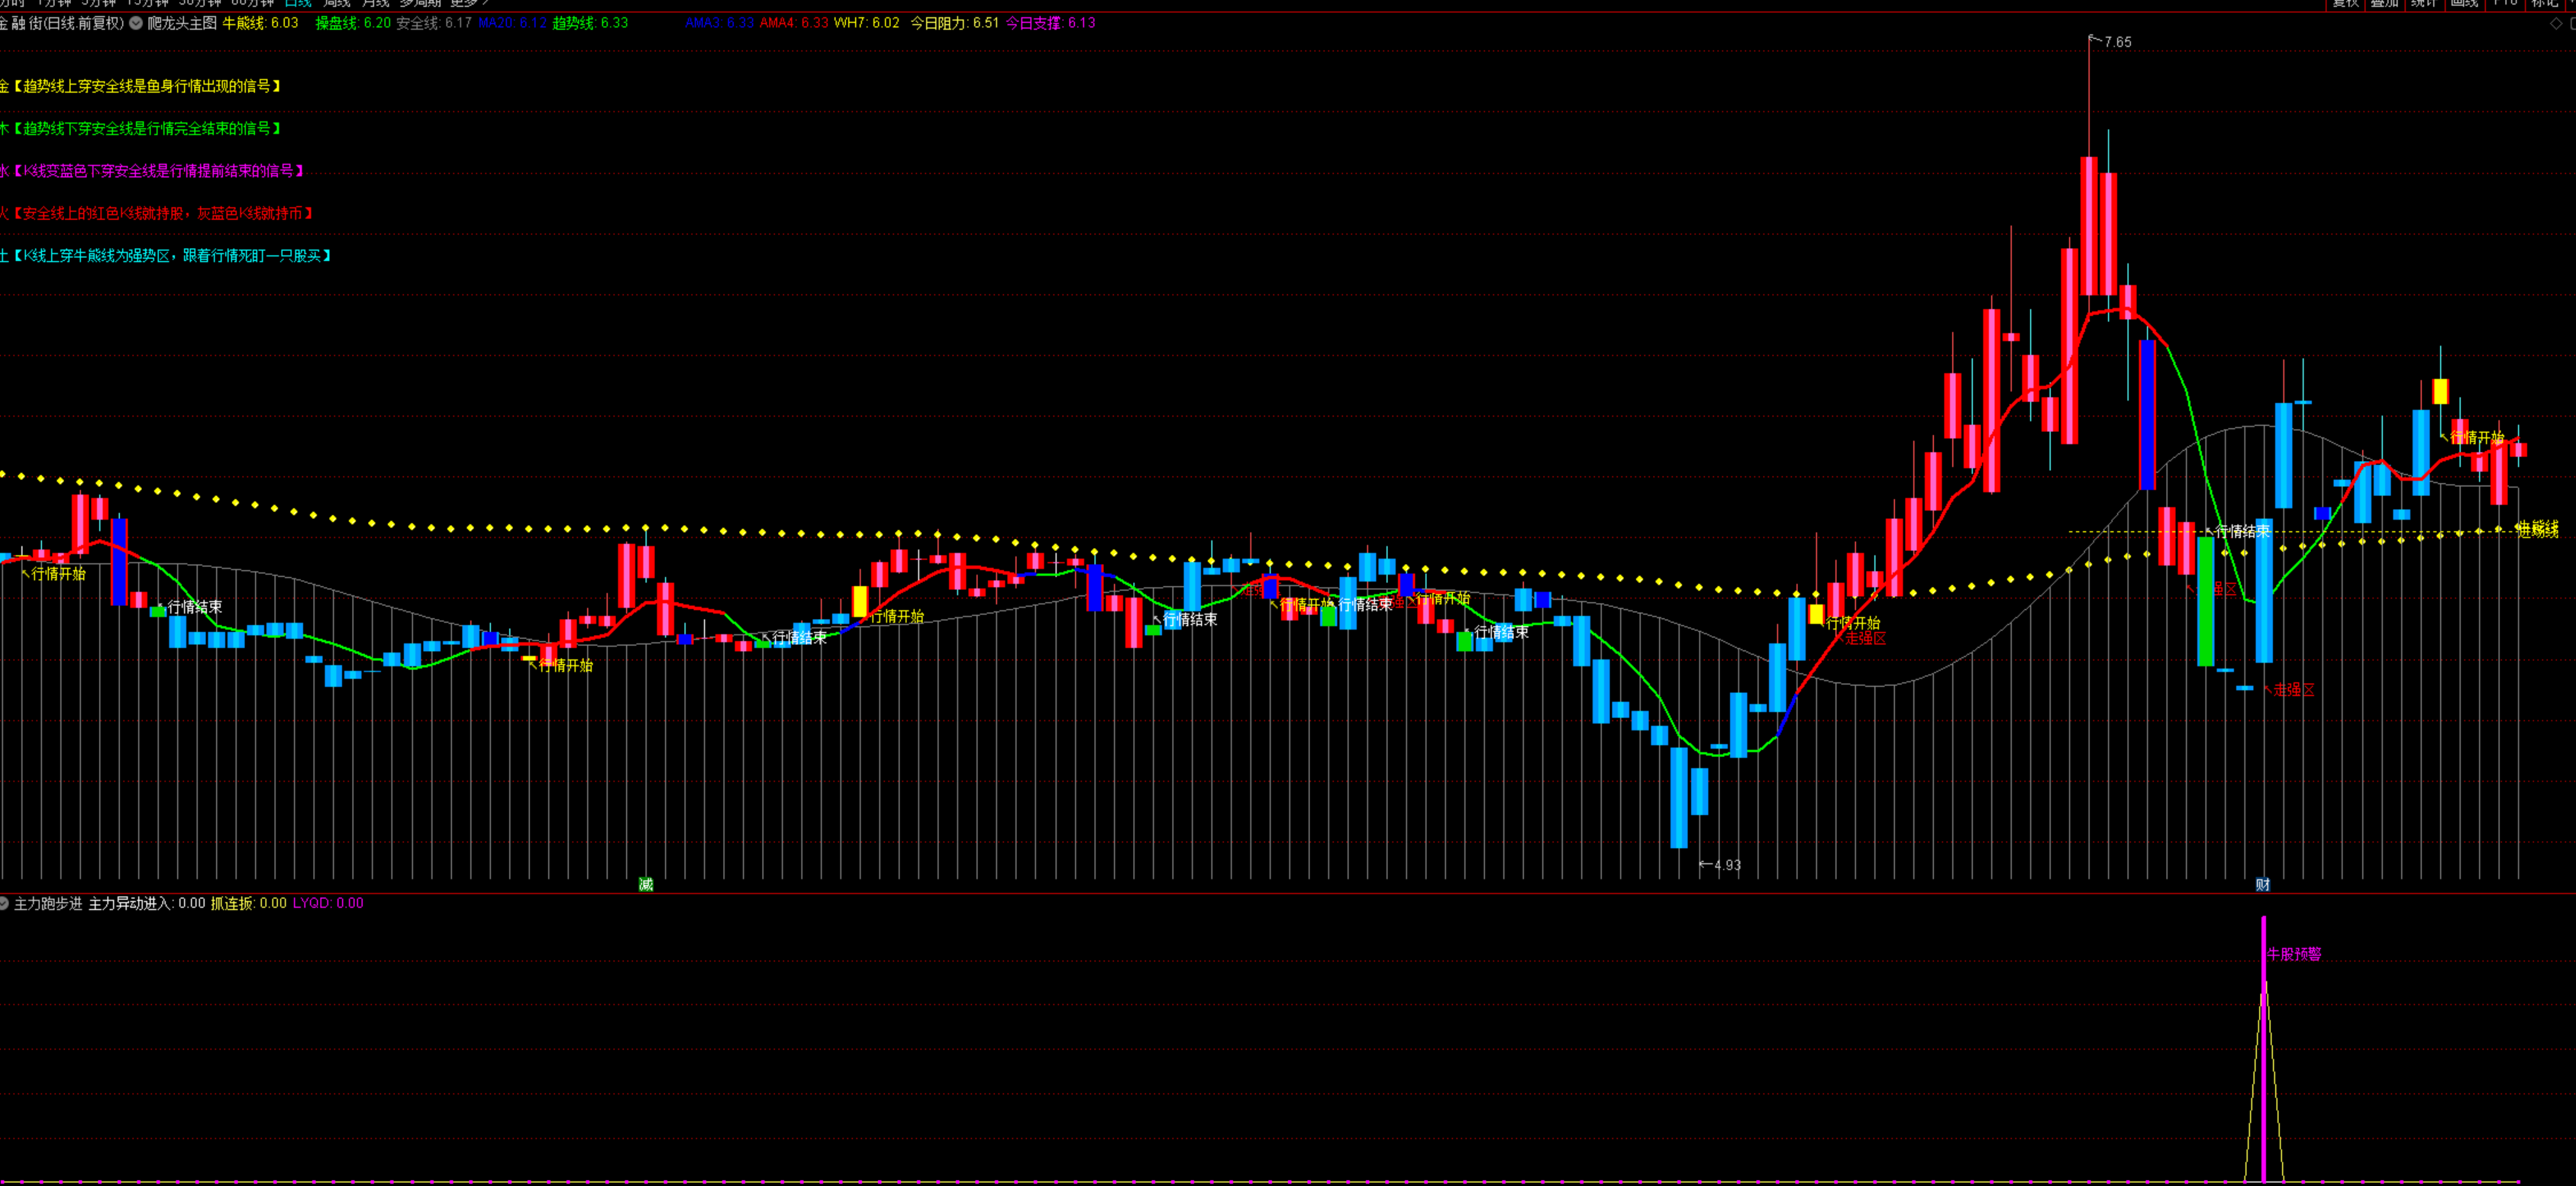Viewport: 2576px width, 1186px height.
Task: Click the 主力跑步进 indicator name
Action: click(48, 903)
